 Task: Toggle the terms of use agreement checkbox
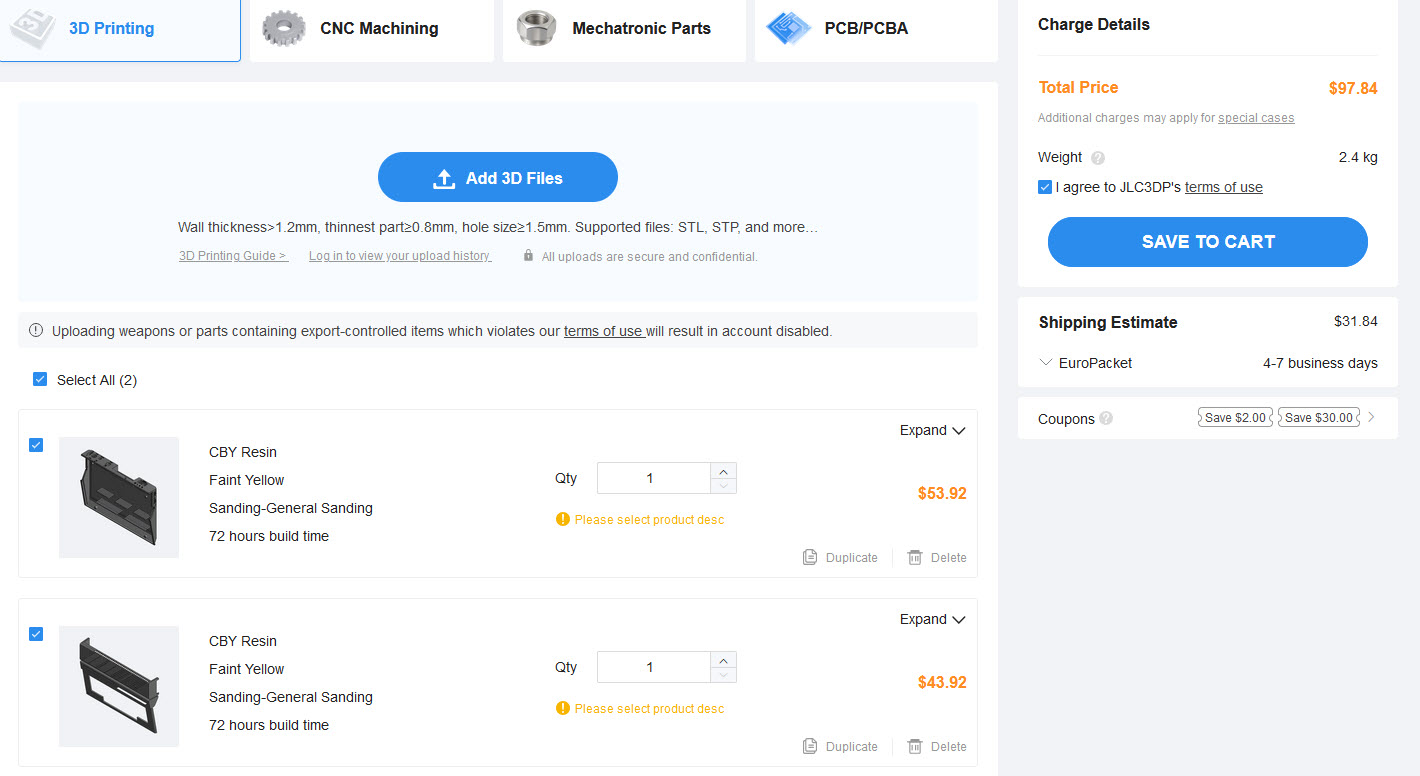click(x=1045, y=187)
